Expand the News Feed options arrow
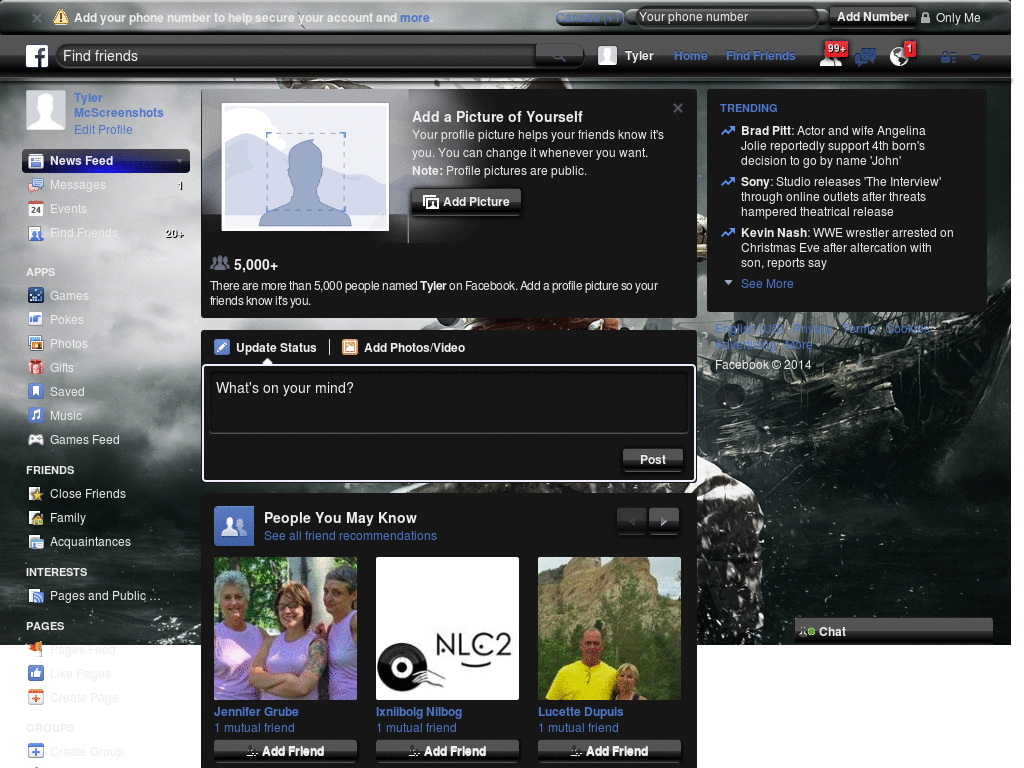1024x768 pixels. point(179,161)
